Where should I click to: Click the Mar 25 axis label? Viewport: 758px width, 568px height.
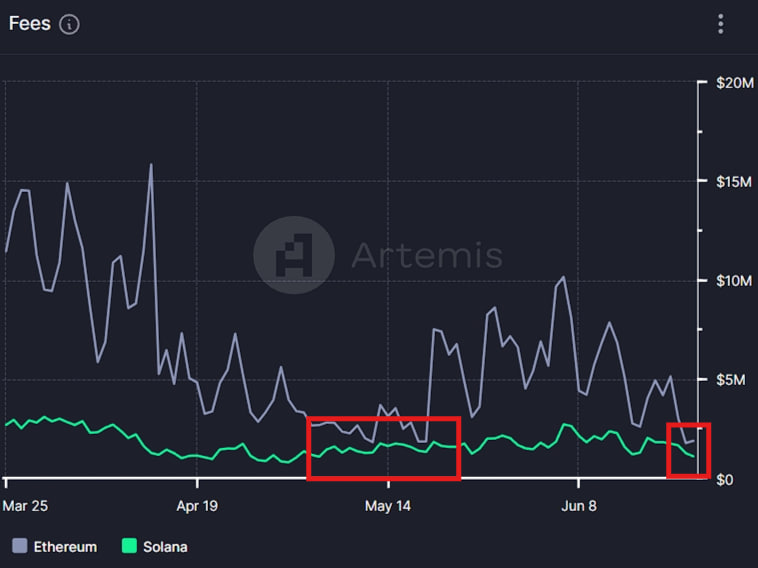point(25,506)
